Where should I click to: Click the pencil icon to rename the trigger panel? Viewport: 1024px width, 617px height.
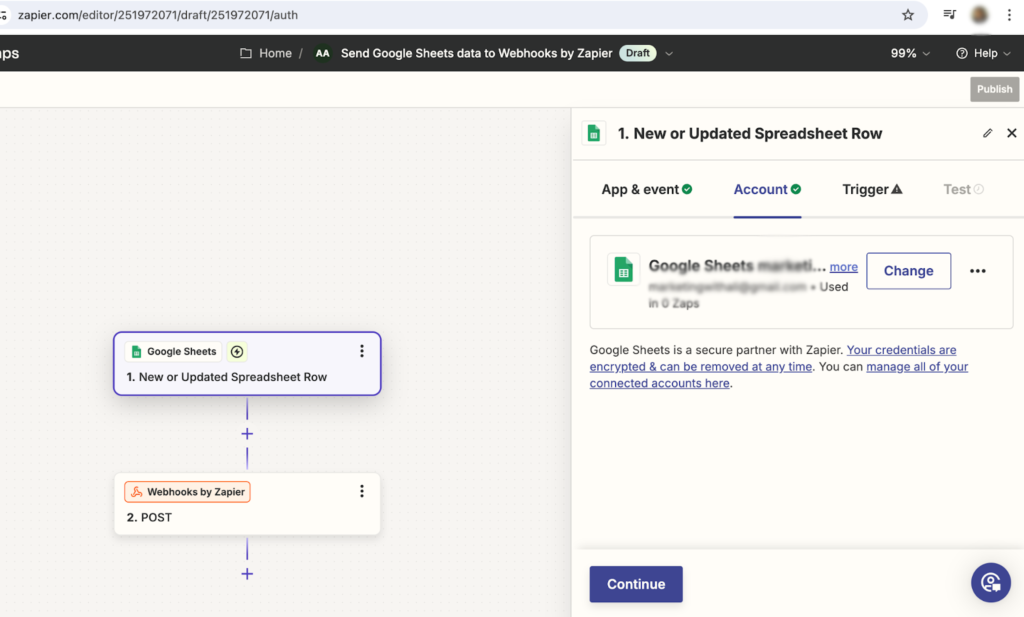click(987, 132)
